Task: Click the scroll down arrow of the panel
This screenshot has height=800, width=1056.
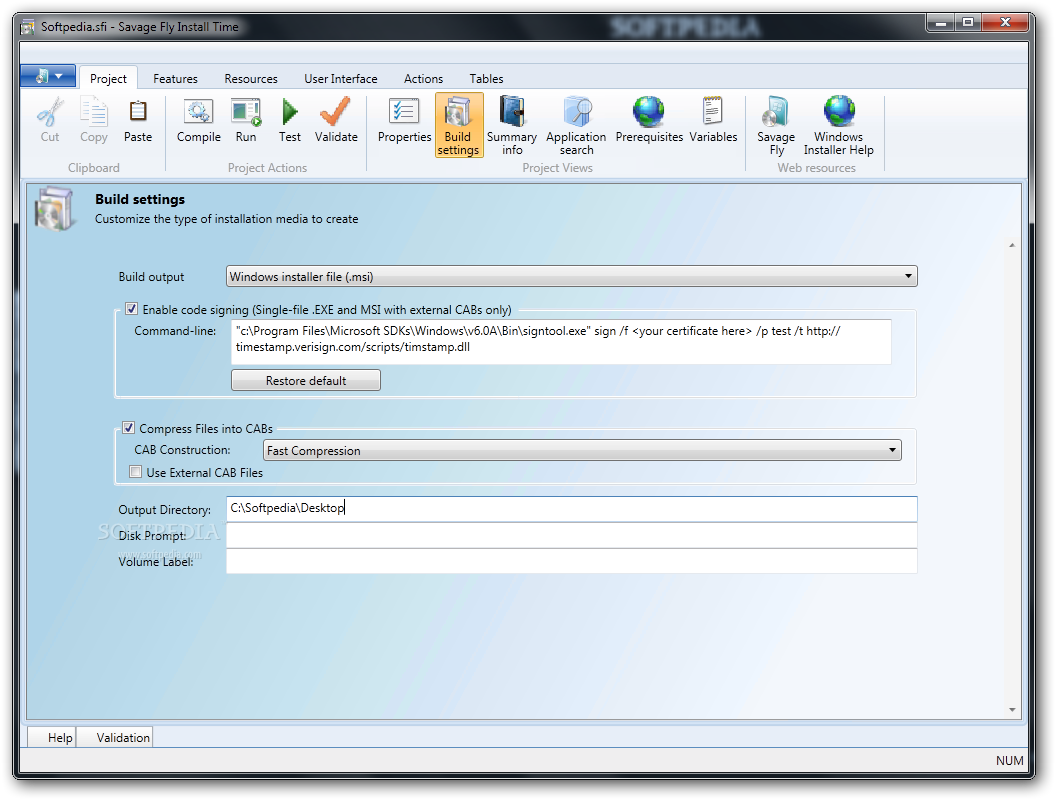Action: pos(1012,710)
